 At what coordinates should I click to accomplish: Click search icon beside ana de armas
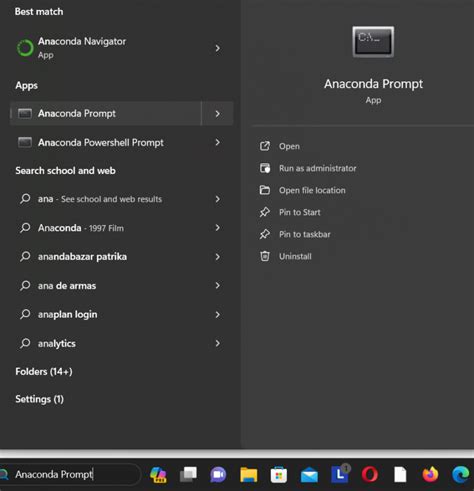tap(25, 286)
